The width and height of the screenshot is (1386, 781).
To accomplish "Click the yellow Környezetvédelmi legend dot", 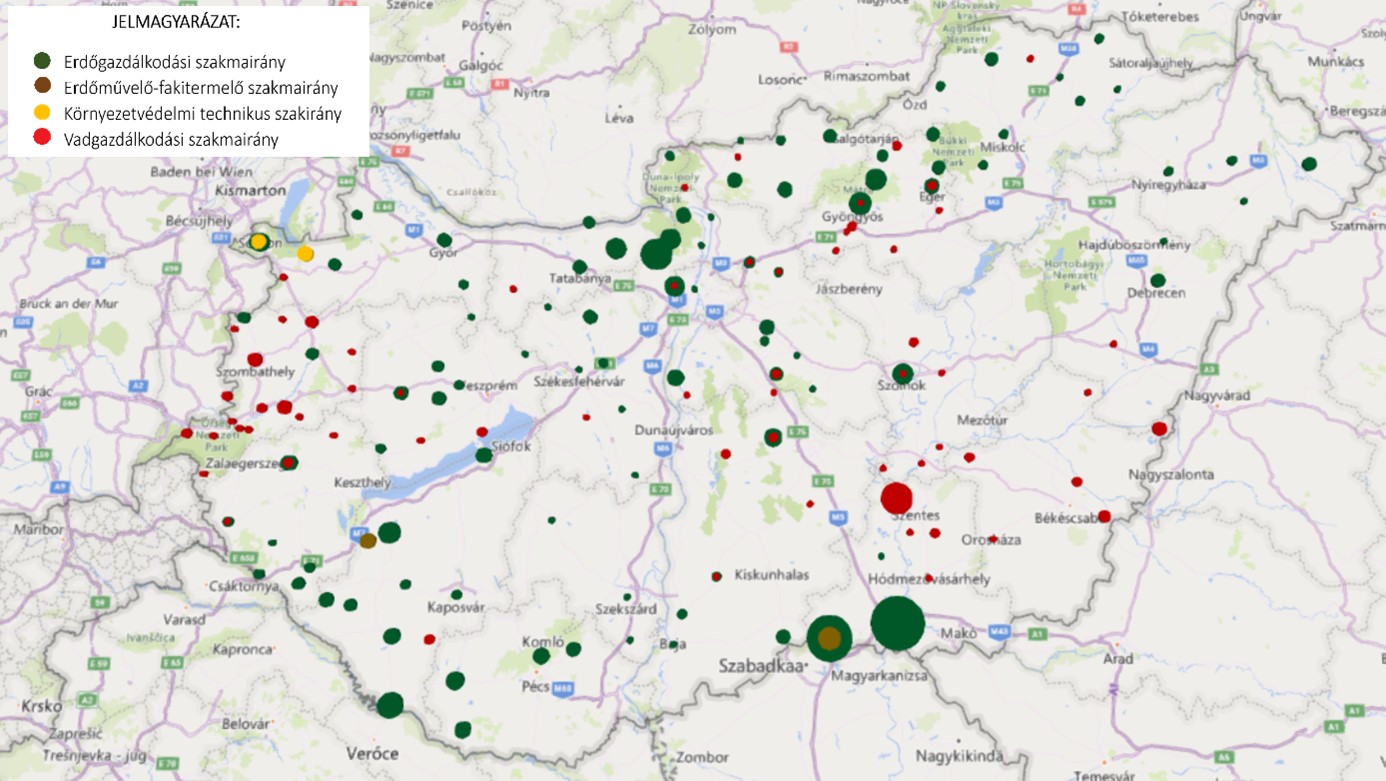I will pyautogui.click(x=42, y=113).
